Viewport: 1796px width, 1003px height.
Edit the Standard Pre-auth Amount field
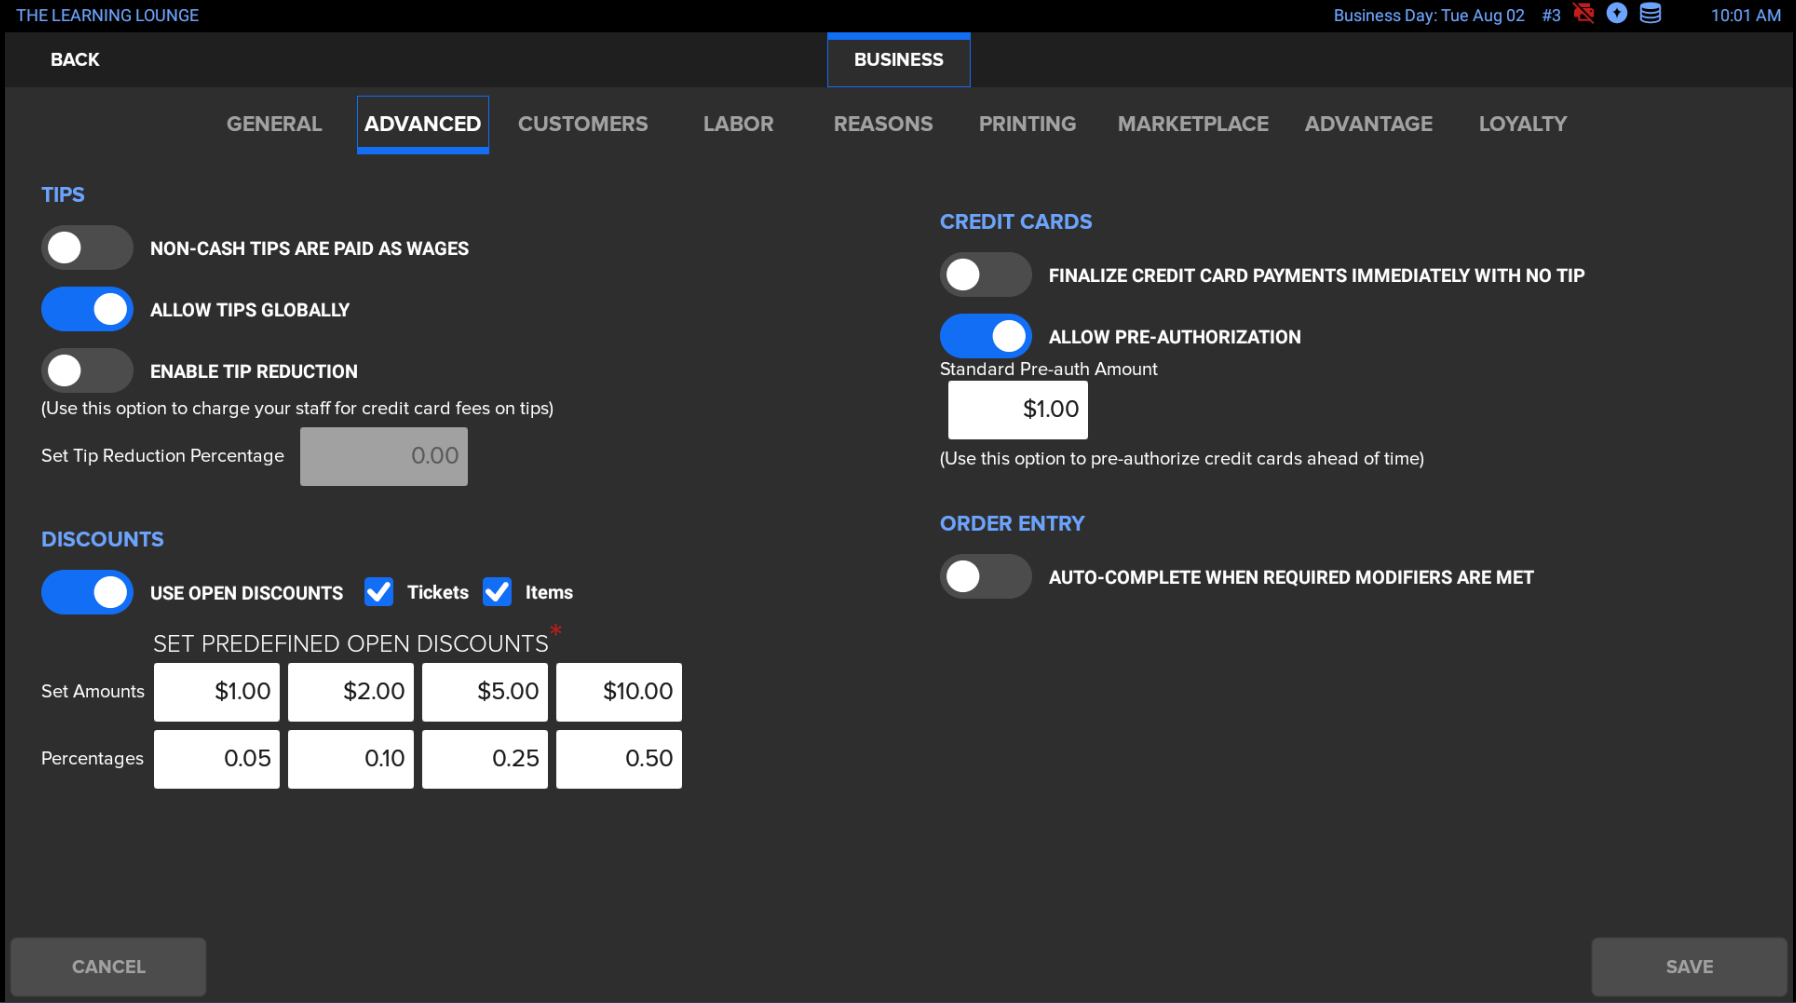[x=1017, y=410]
